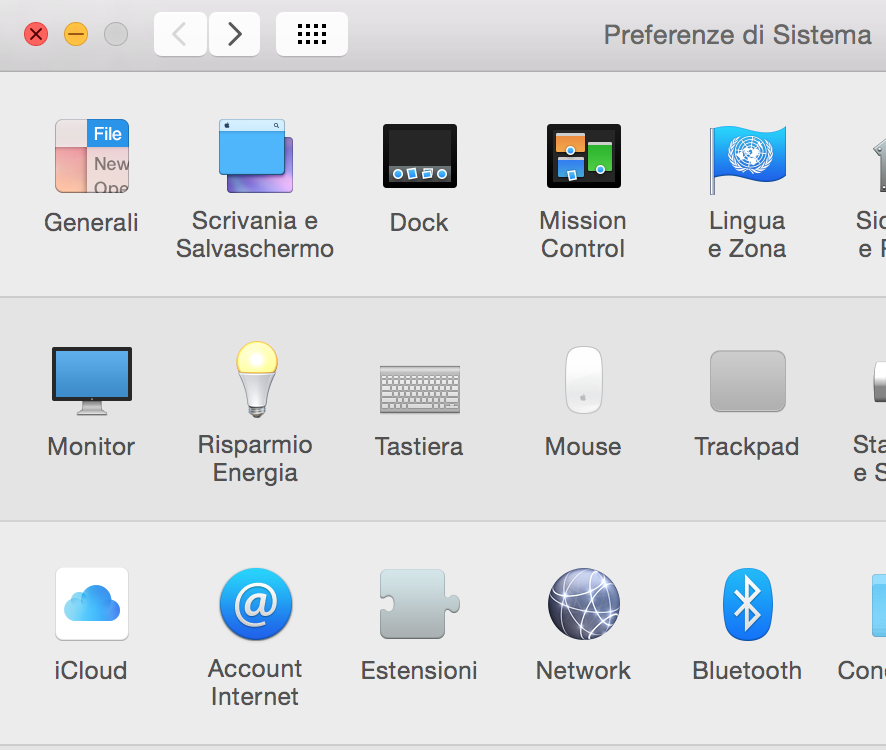This screenshot has height=750, width=886.
Task: Click the Generali label text
Action: click(x=92, y=222)
